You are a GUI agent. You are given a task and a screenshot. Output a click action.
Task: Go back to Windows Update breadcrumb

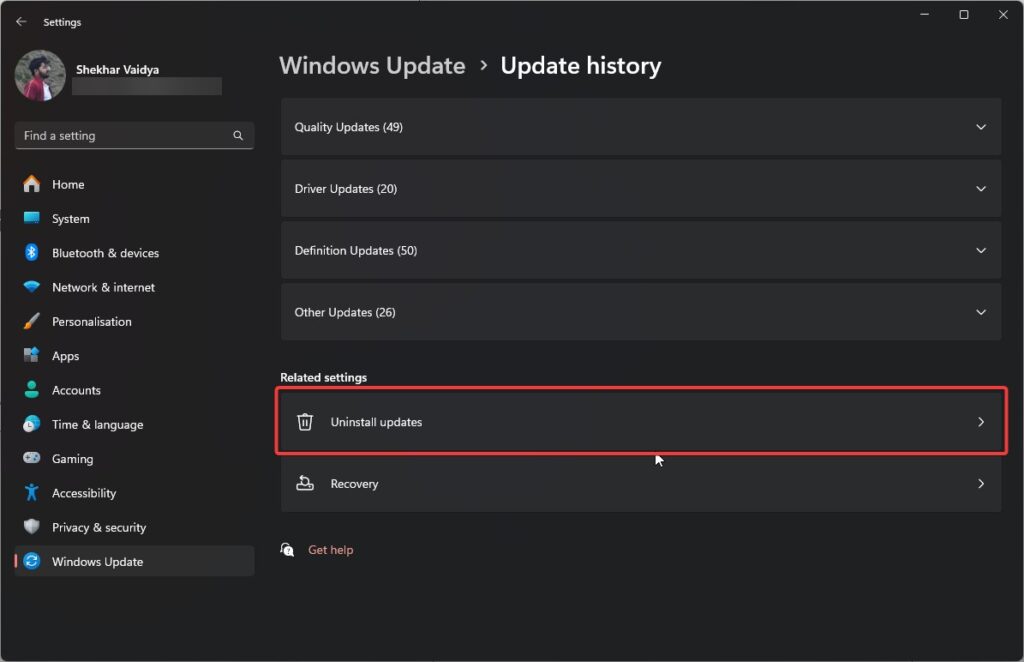coord(372,65)
